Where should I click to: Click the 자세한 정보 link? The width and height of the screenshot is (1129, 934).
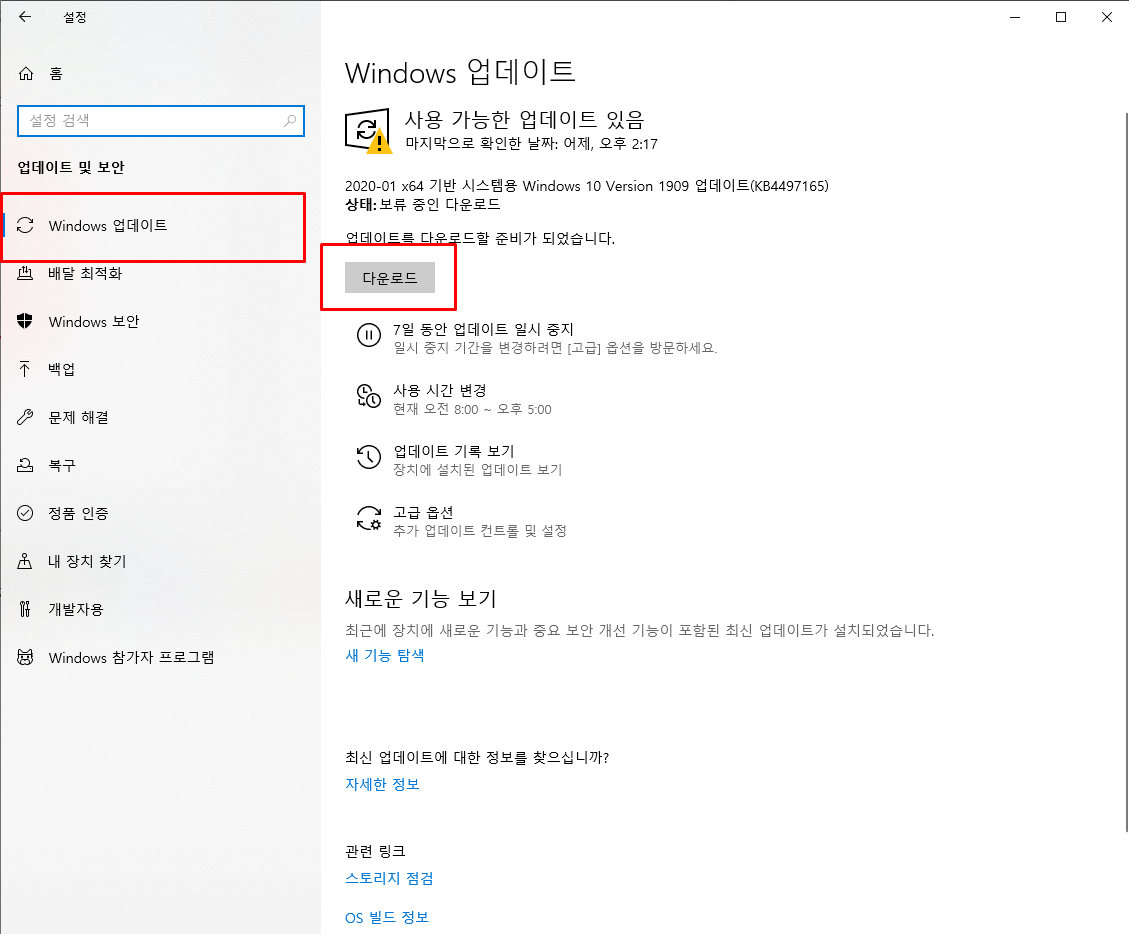pos(382,784)
